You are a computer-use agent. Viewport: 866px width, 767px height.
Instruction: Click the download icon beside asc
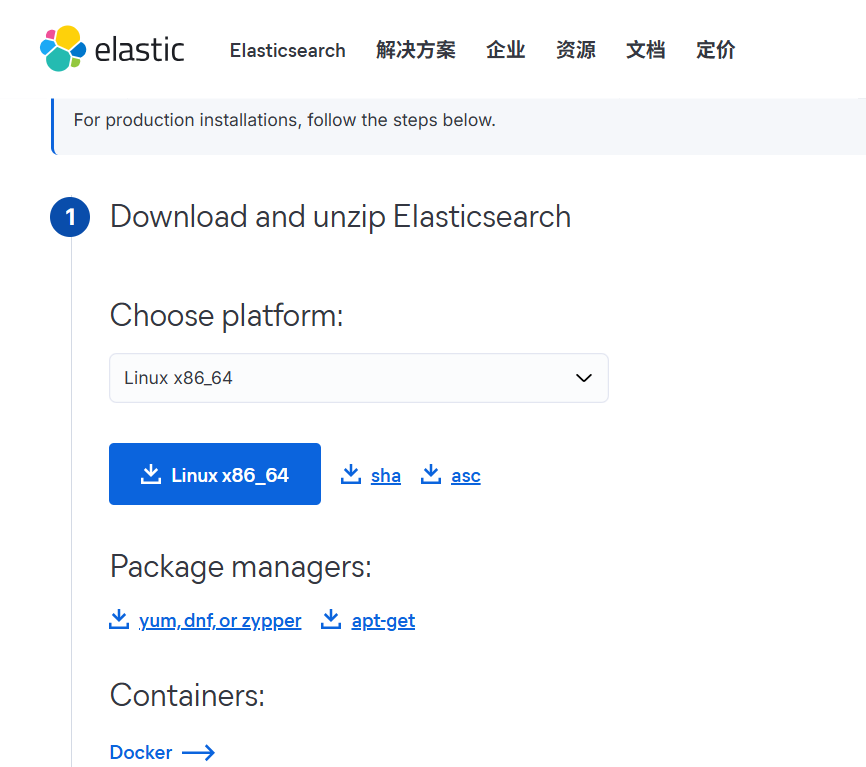[x=431, y=474]
